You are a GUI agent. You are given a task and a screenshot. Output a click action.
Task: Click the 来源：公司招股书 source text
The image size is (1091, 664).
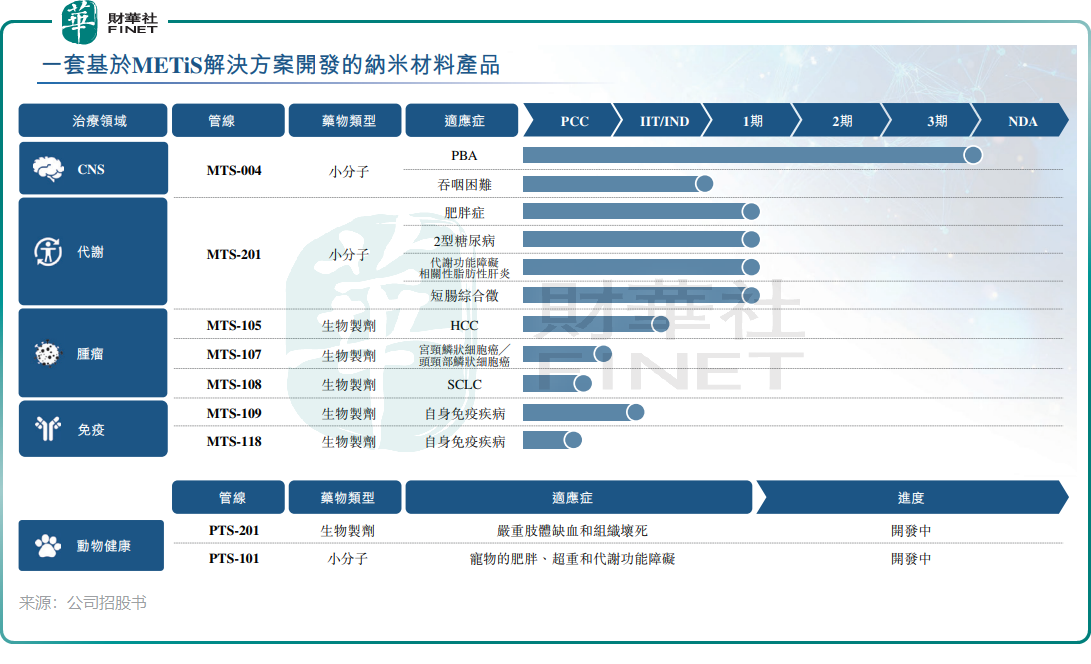tap(83, 603)
